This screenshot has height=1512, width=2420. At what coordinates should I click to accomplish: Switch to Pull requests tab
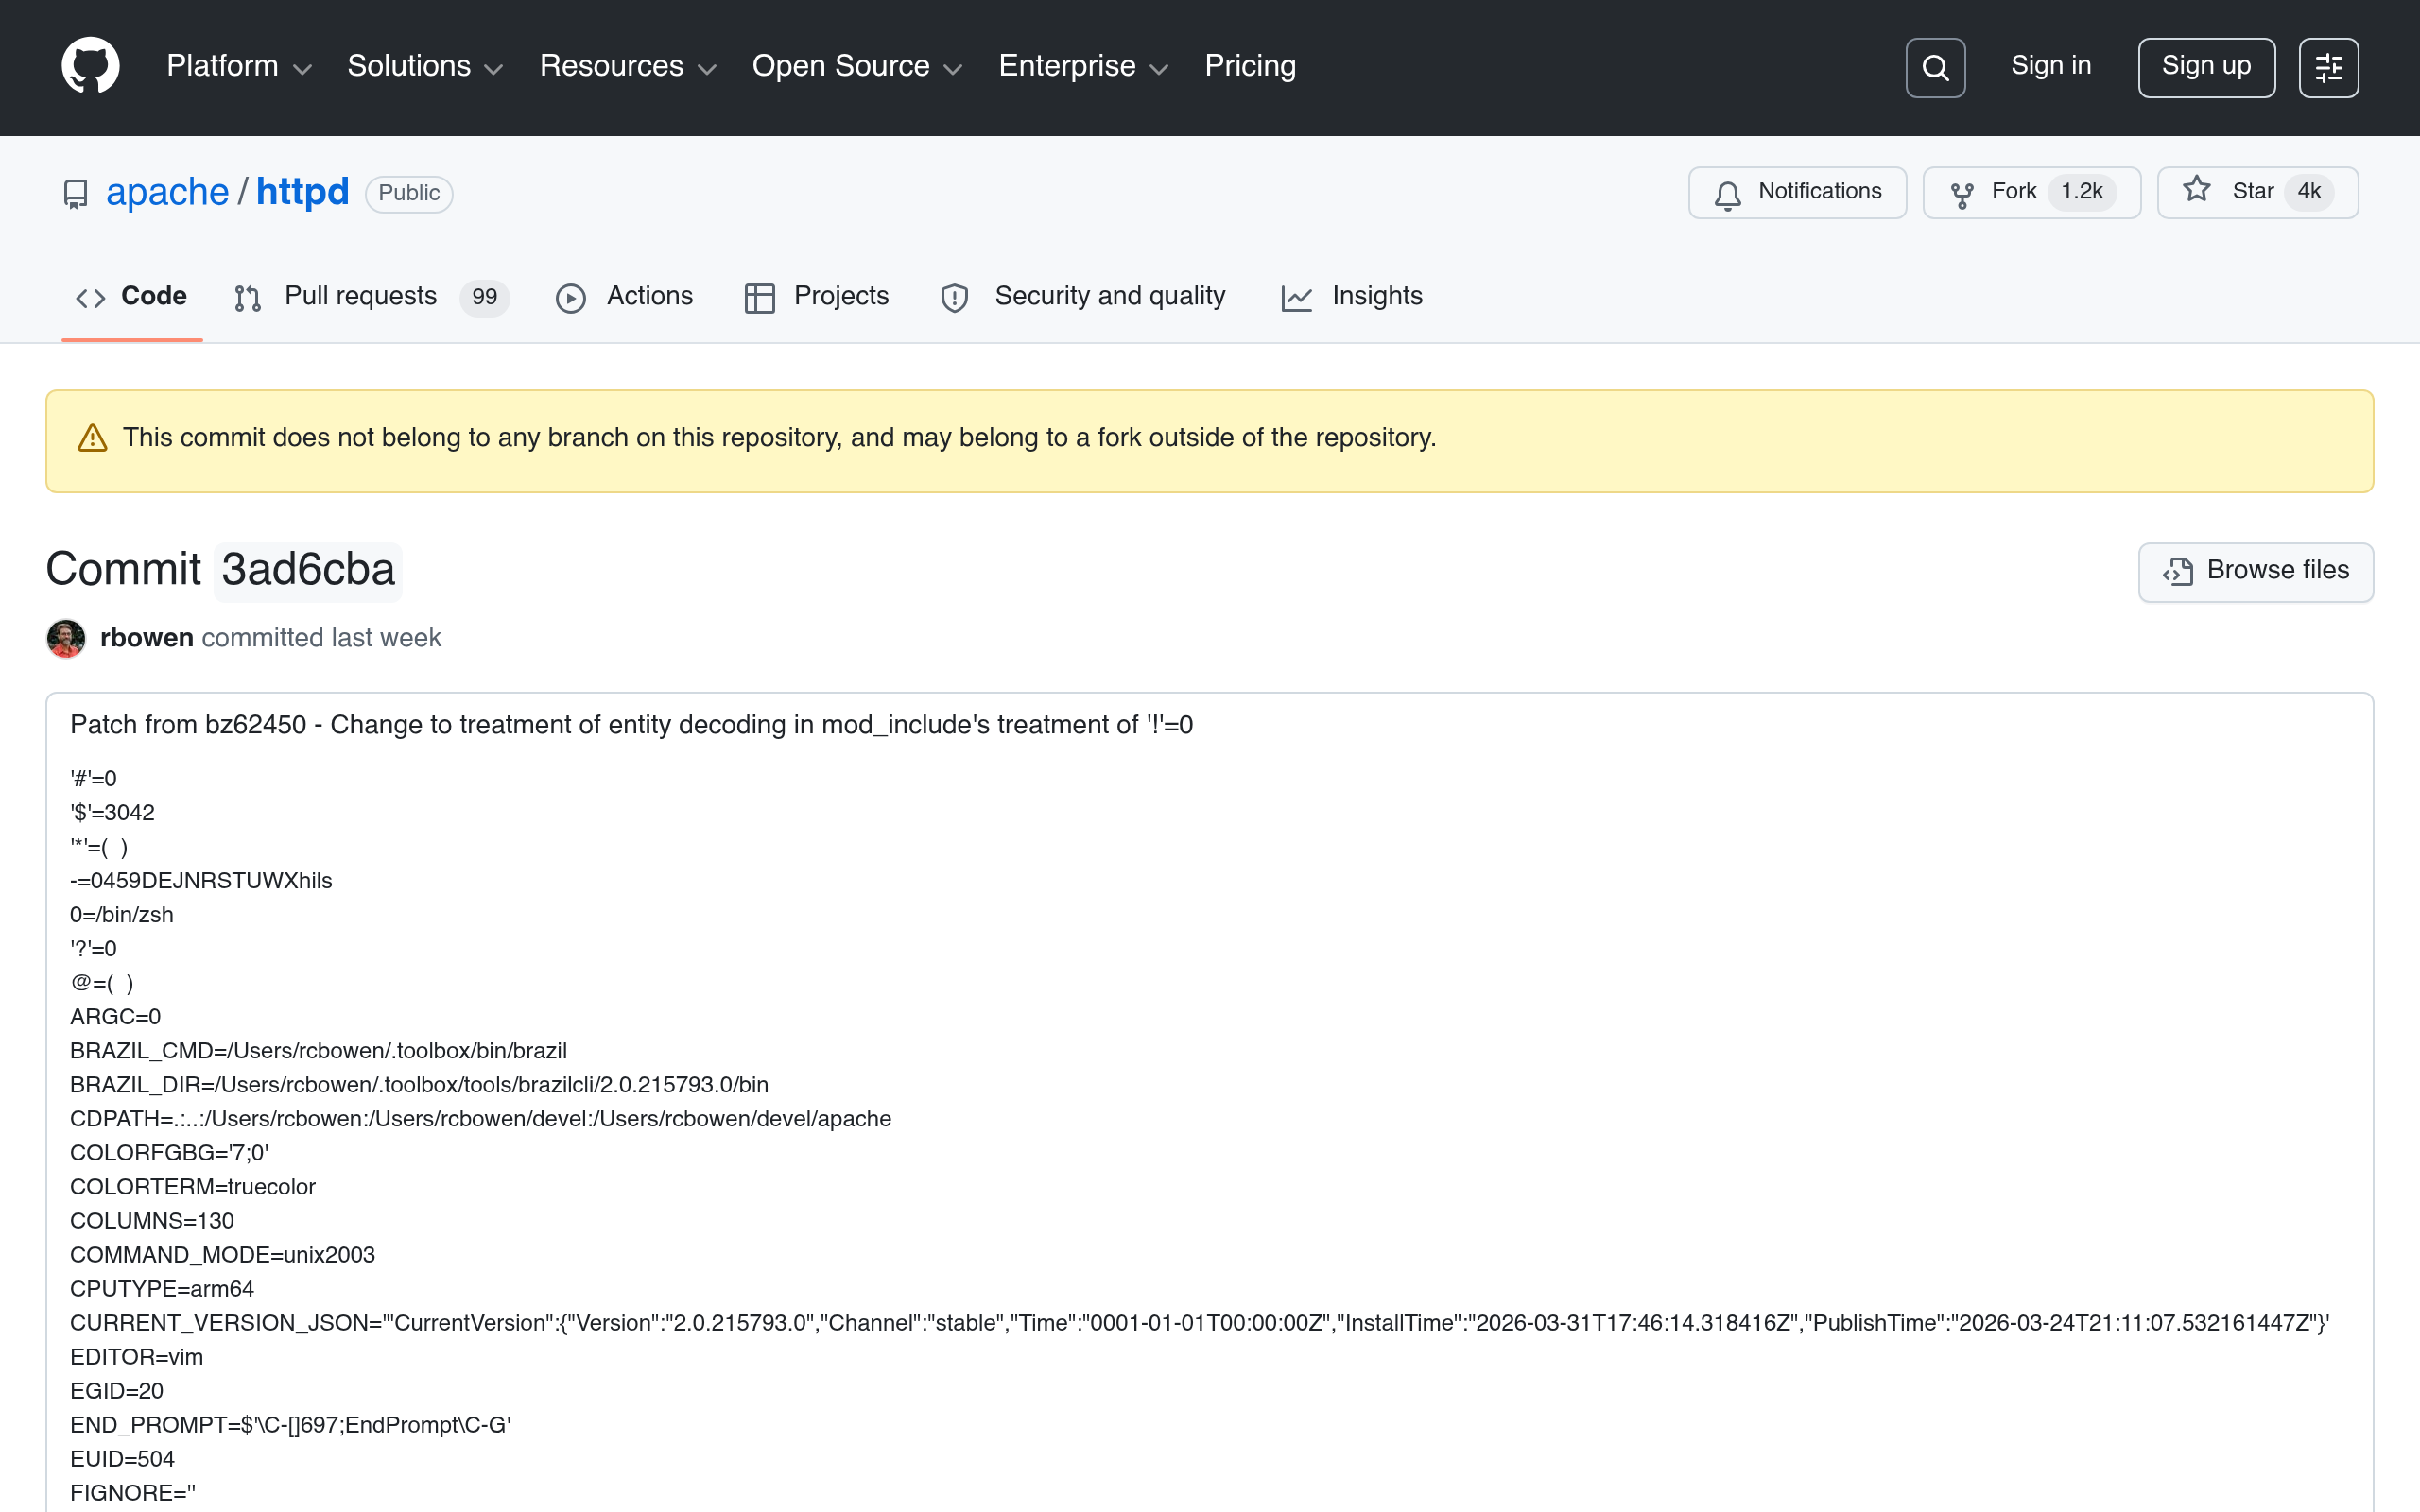click(371, 297)
